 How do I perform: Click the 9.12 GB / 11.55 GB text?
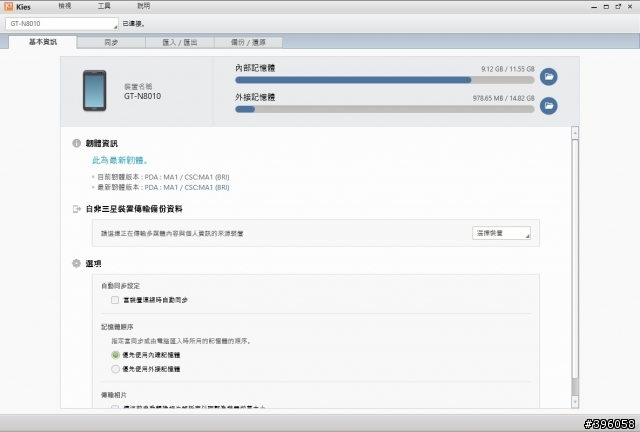[507, 69]
